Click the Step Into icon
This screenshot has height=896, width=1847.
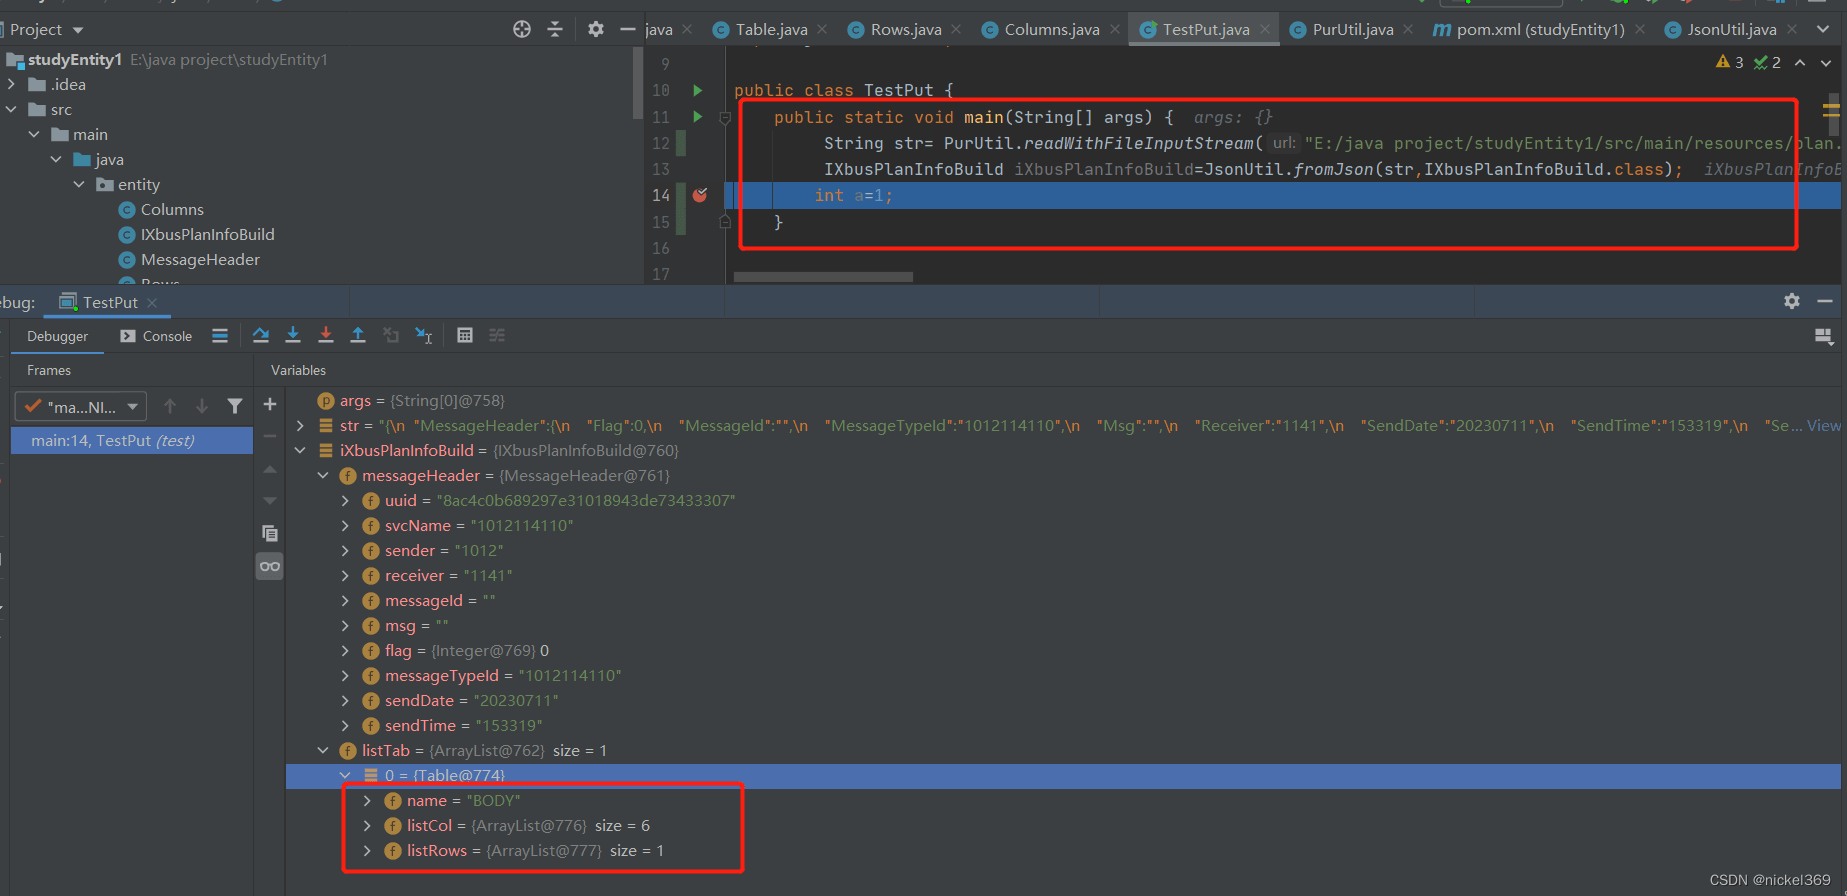293,335
